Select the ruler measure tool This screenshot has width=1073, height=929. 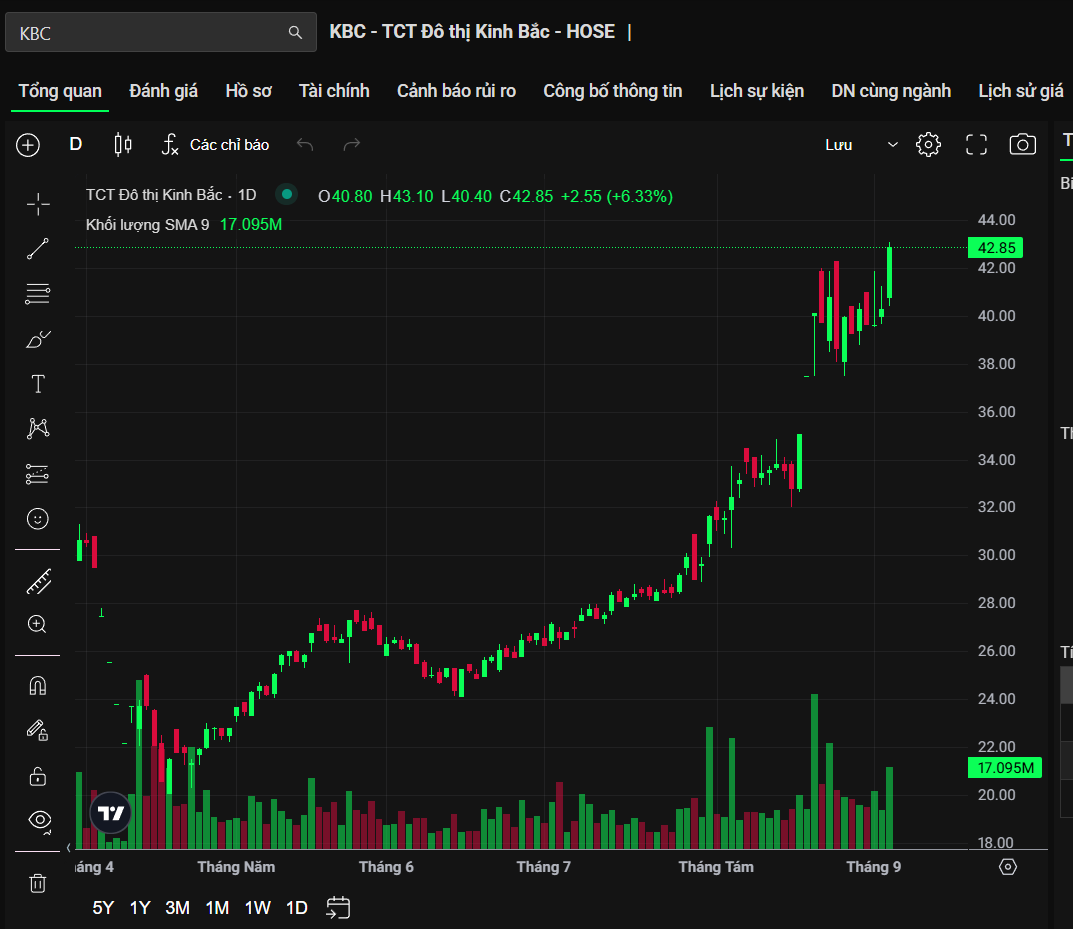point(38,581)
